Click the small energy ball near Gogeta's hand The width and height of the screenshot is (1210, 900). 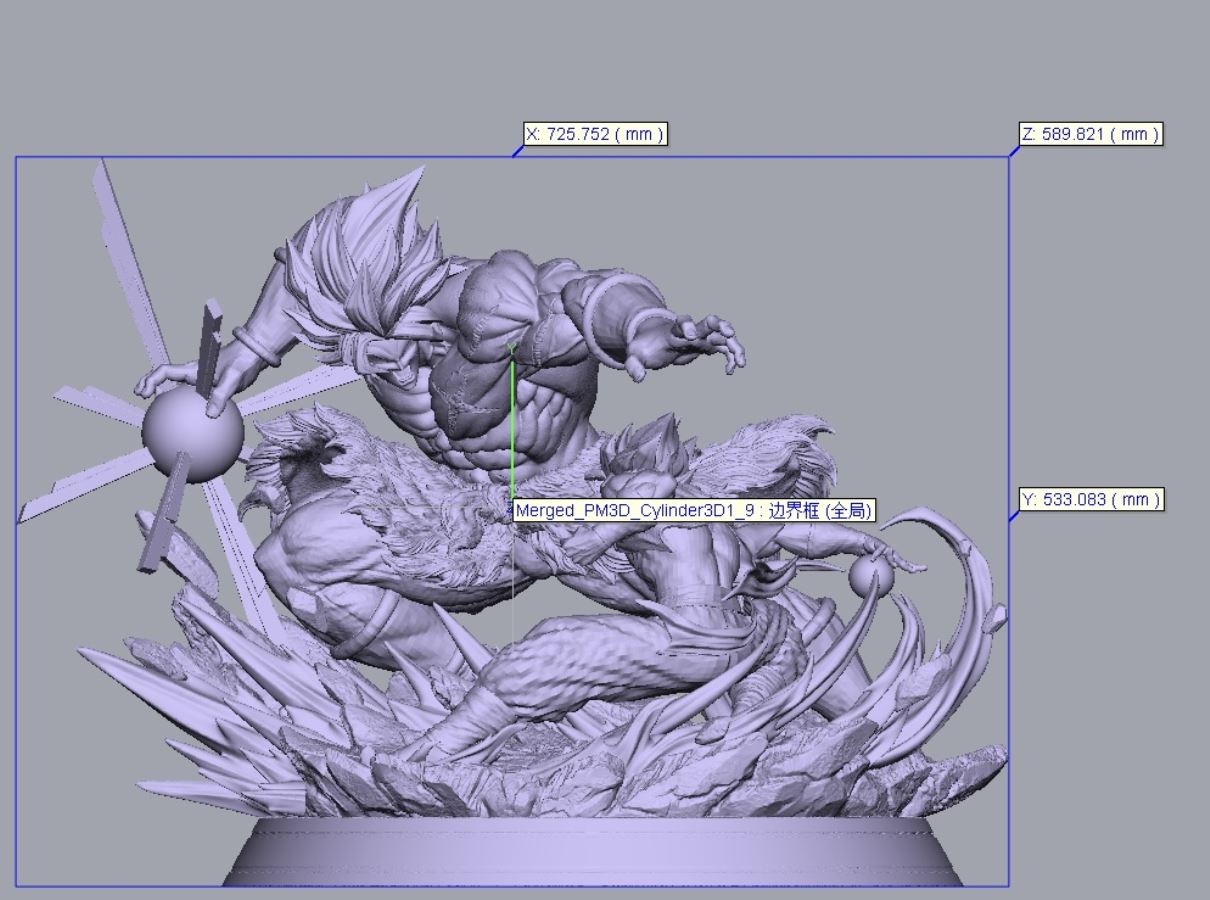pos(872,576)
